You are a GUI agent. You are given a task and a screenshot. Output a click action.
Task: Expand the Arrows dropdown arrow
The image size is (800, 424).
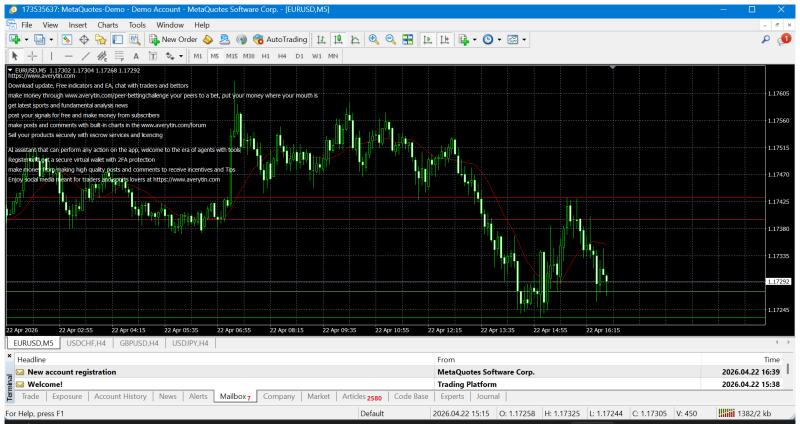tap(181, 56)
